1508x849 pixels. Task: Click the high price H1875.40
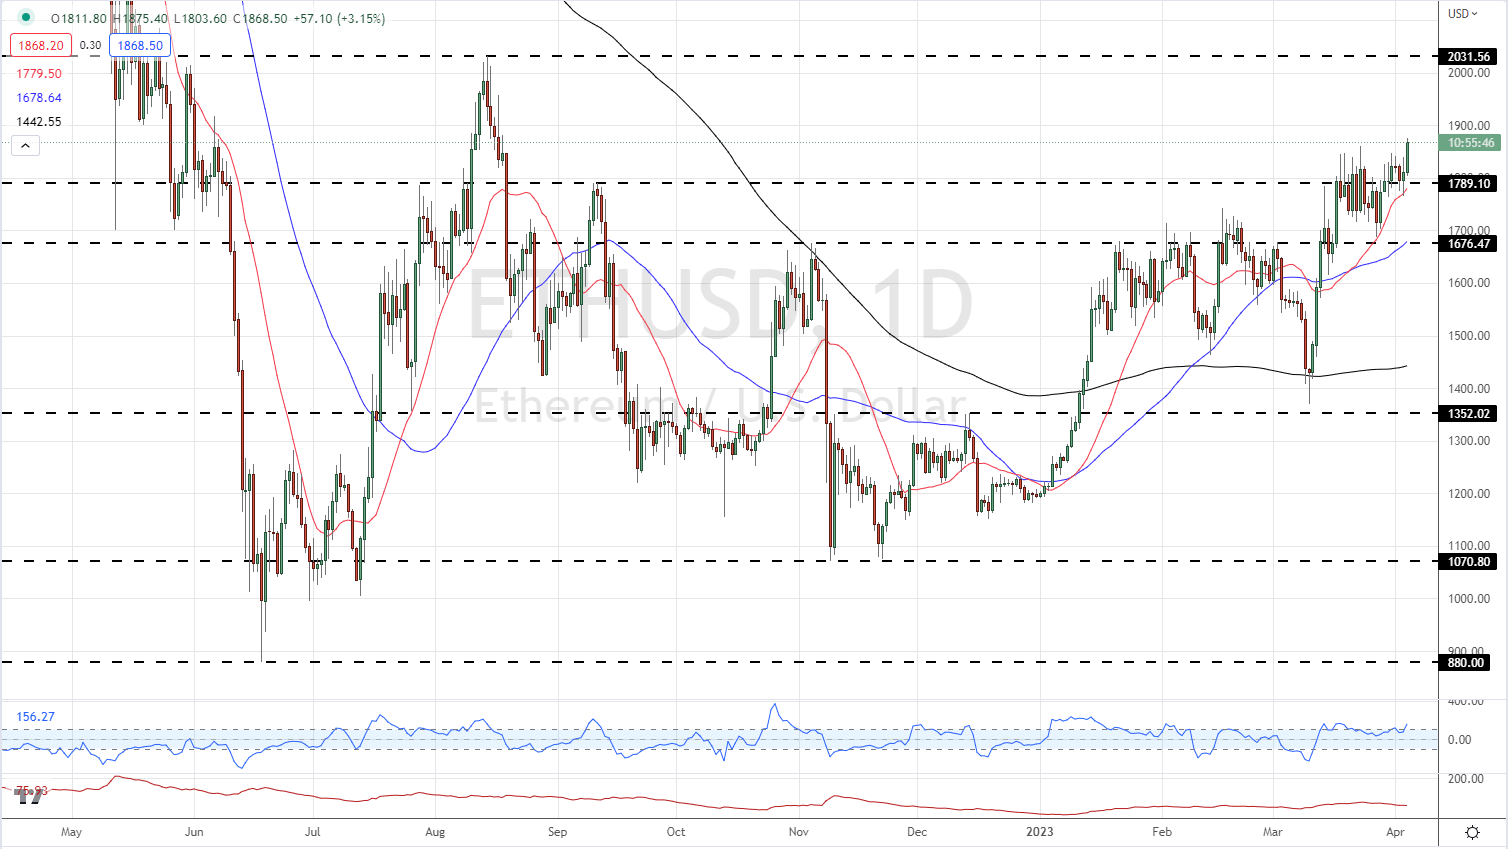[x=140, y=18]
